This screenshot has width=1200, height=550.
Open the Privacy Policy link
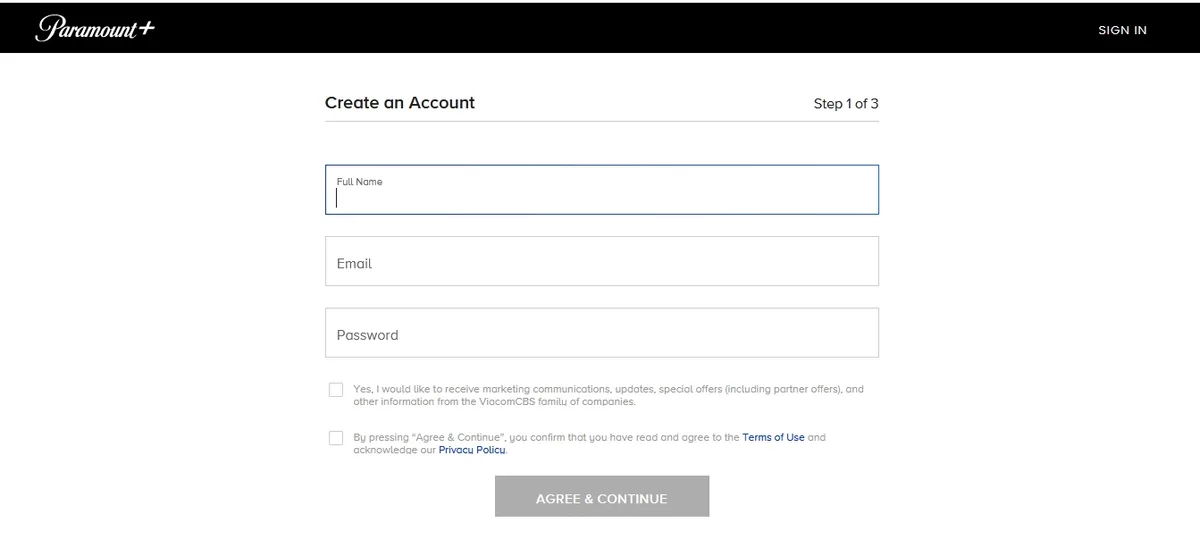point(472,450)
